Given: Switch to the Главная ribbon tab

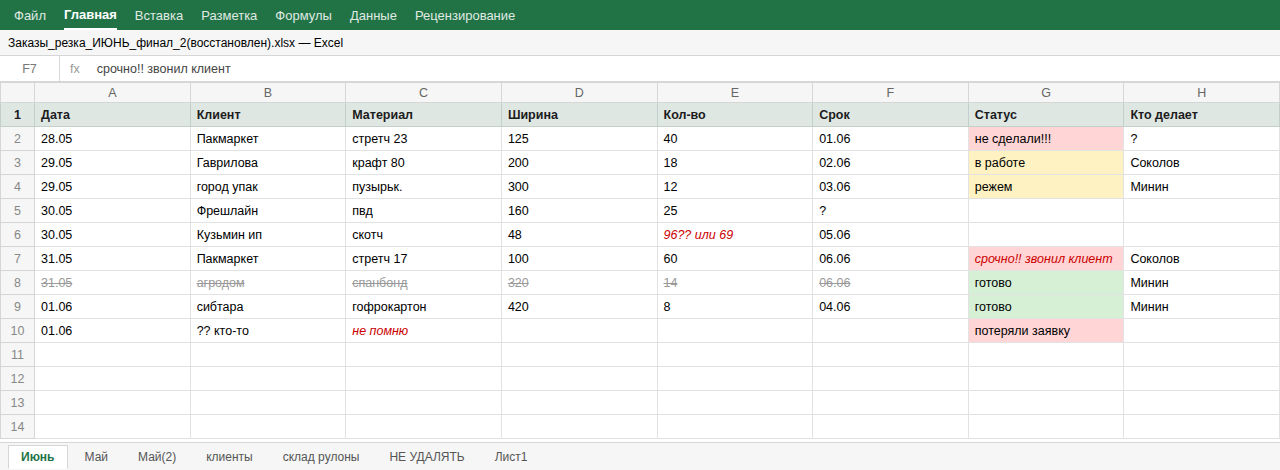Looking at the screenshot, I should pyautogui.click(x=90, y=15).
